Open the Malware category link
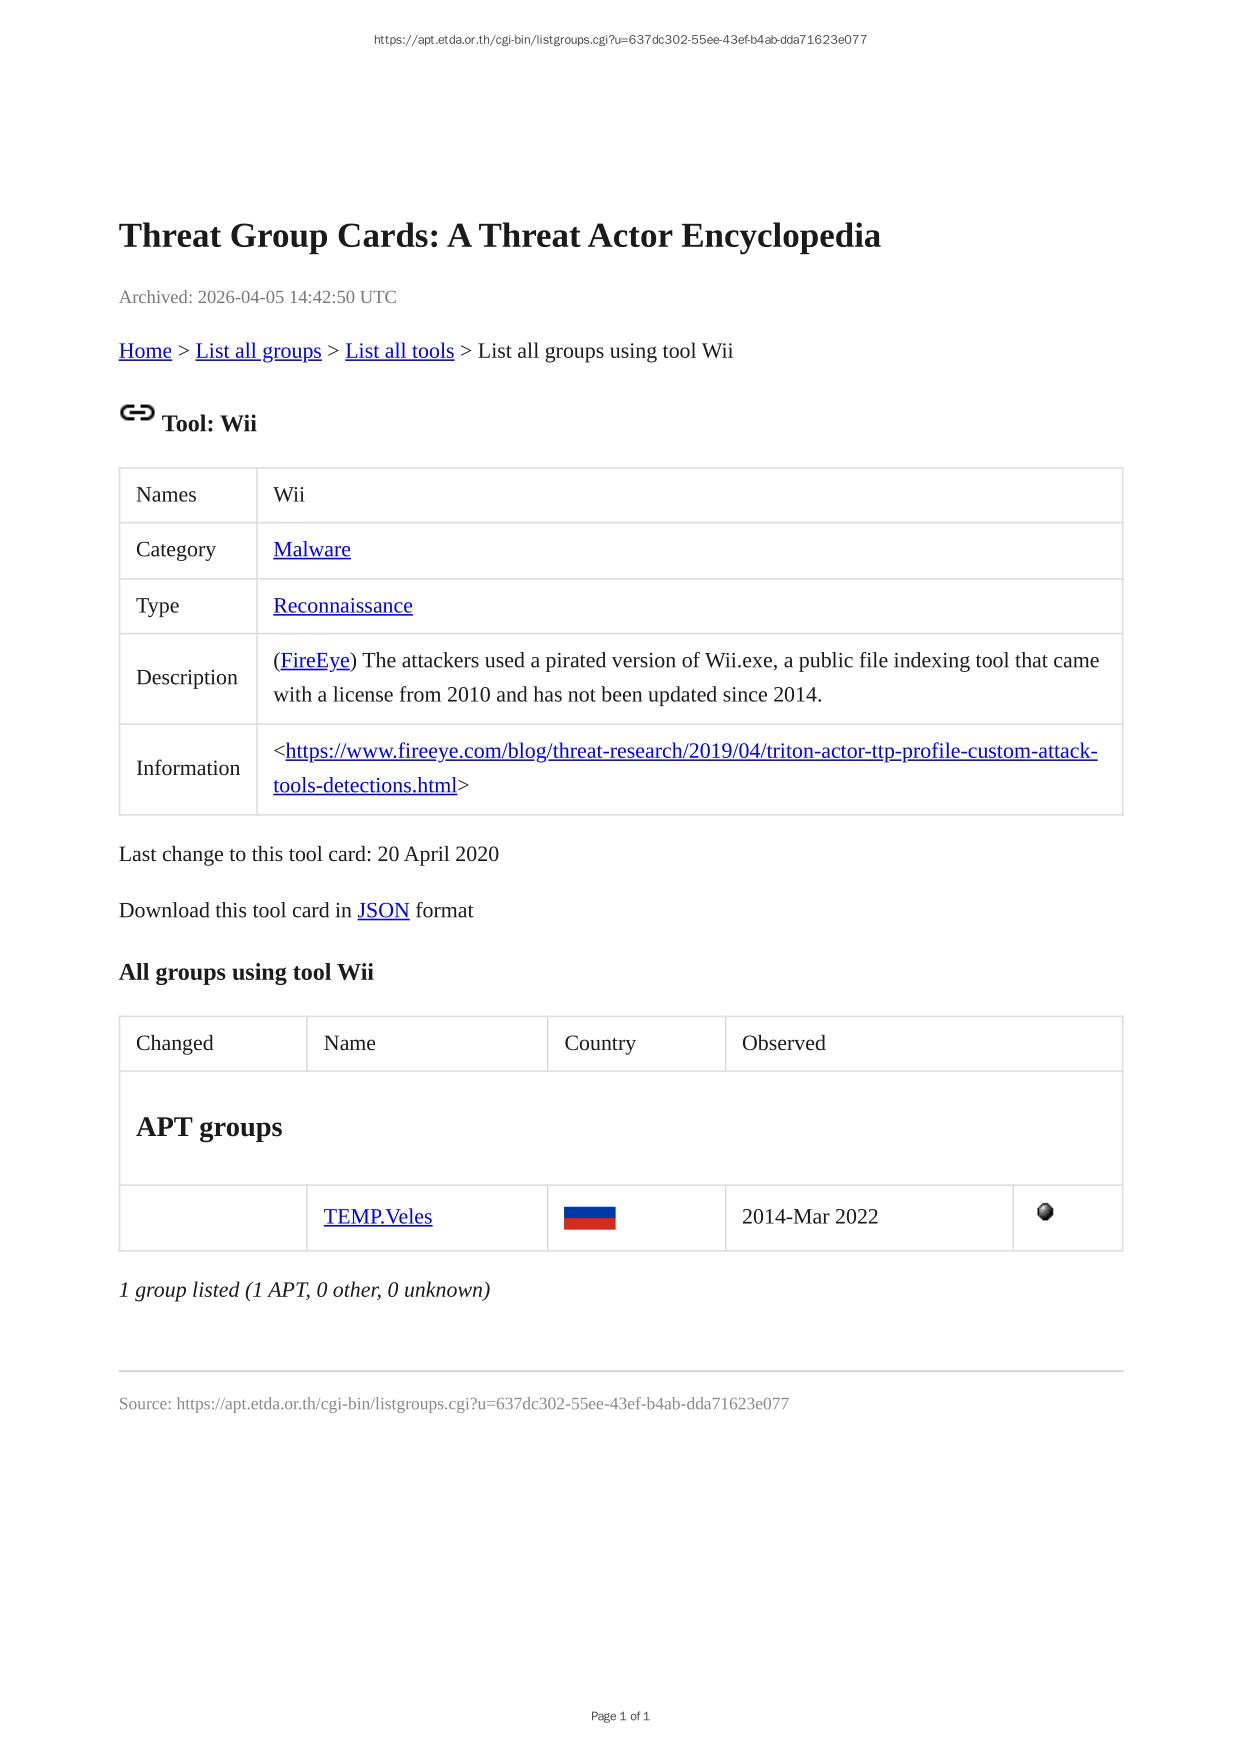This screenshot has width=1242, height=1756. tap(312, 549)
